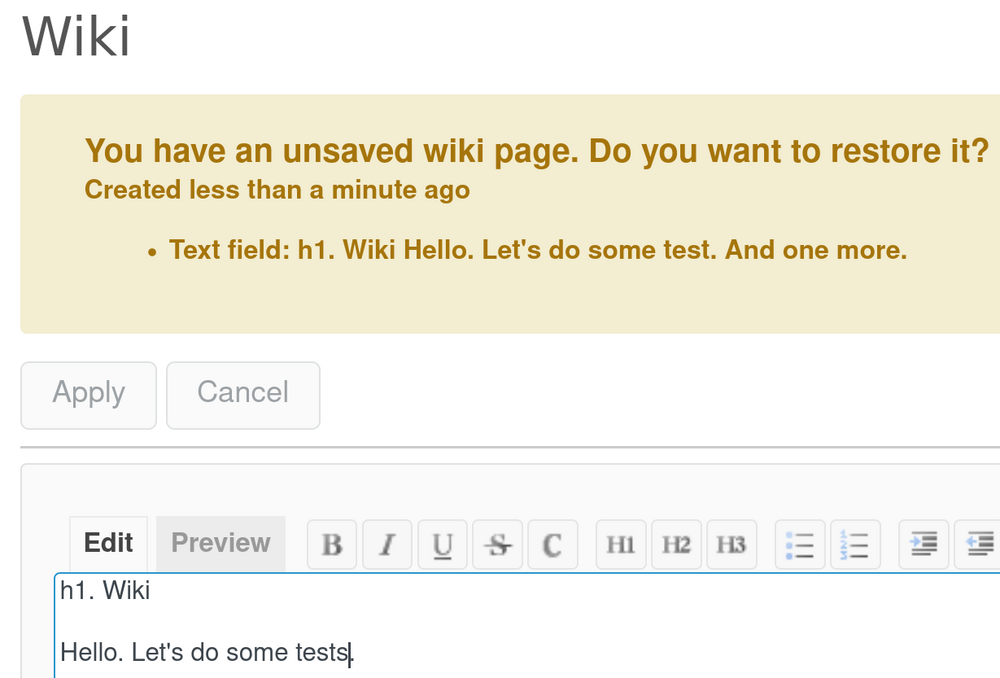Screen dimensions: 1000x678
Task: Insert inline code with the C icon
Action: 552,543
